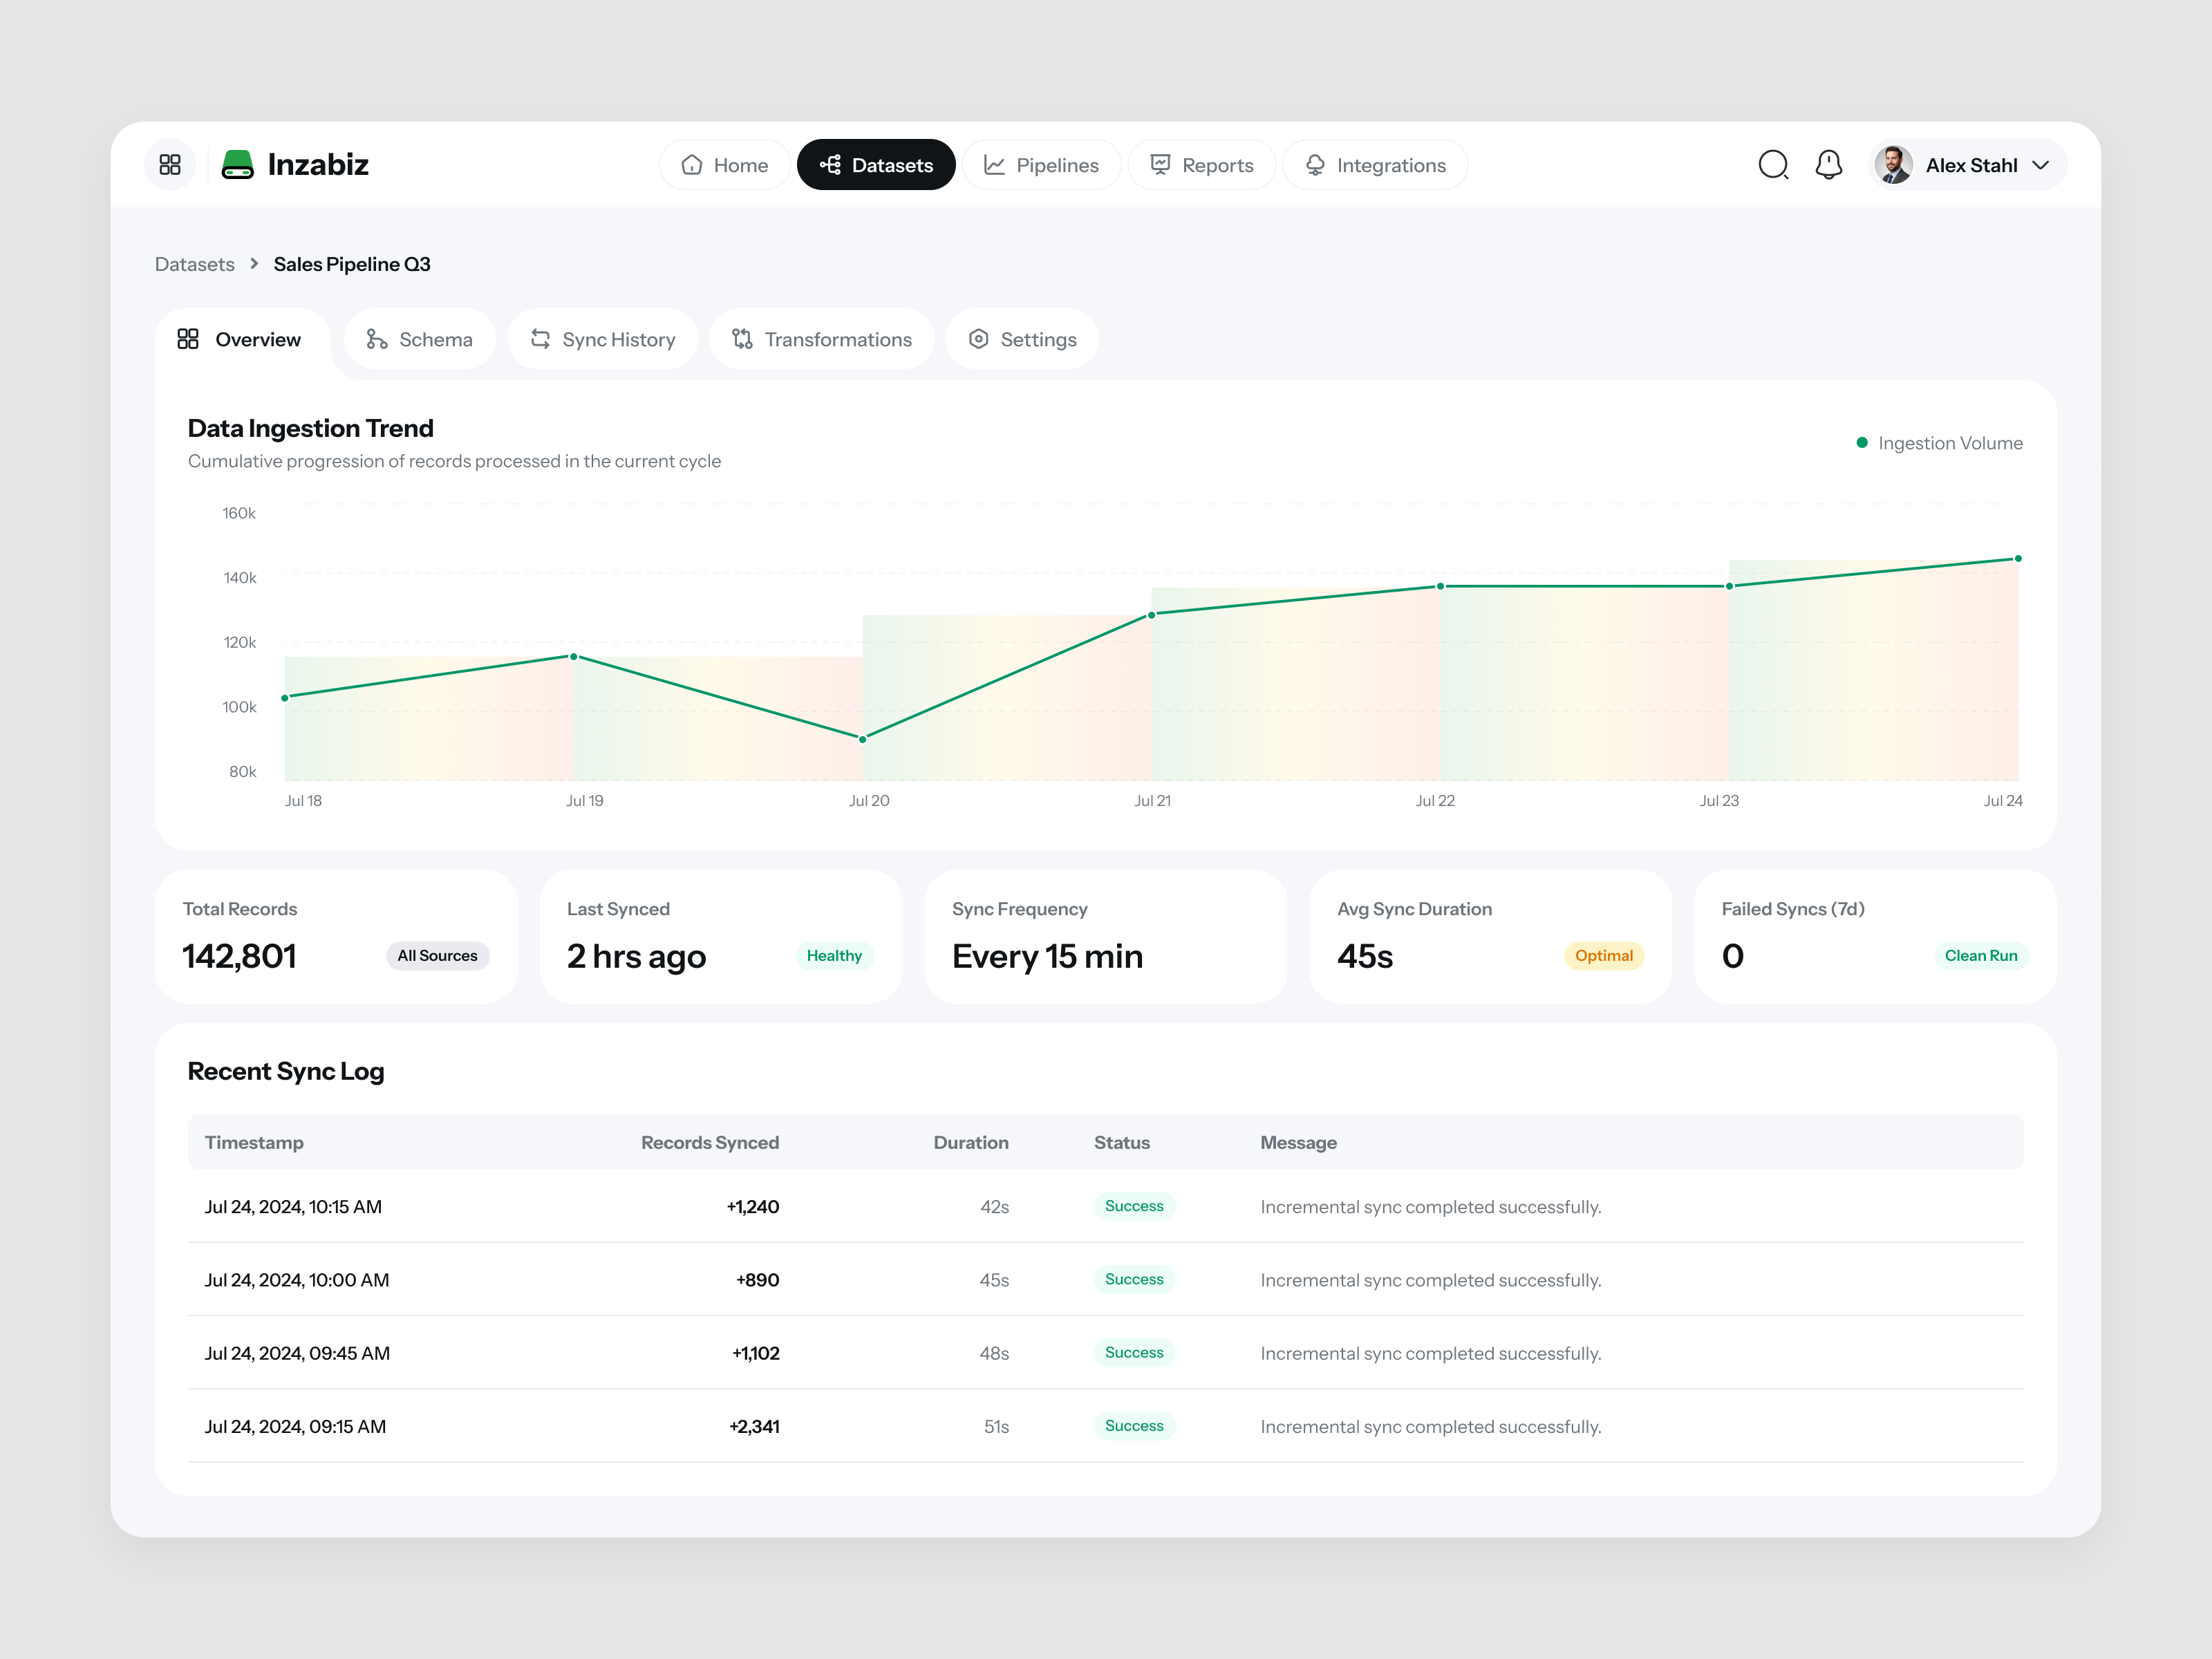2212x1659 pixels.
Task: Click the message in the 10:00 AM row
Action: point(1431,1280)
